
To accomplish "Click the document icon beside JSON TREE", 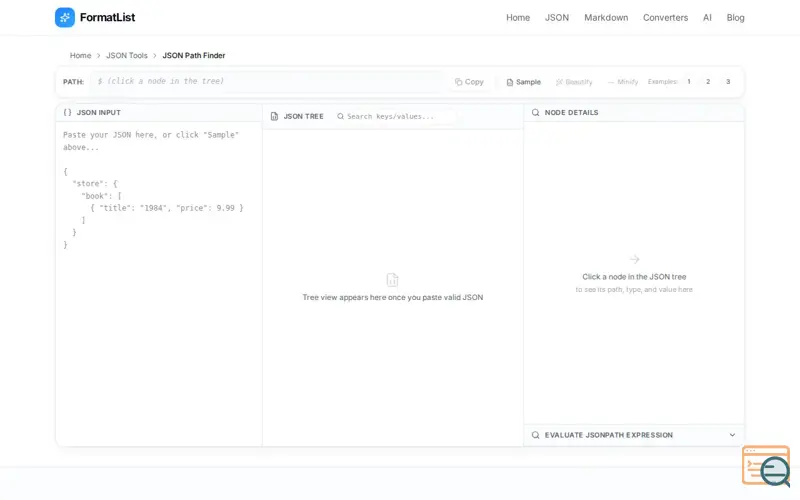I will [274, 116].
